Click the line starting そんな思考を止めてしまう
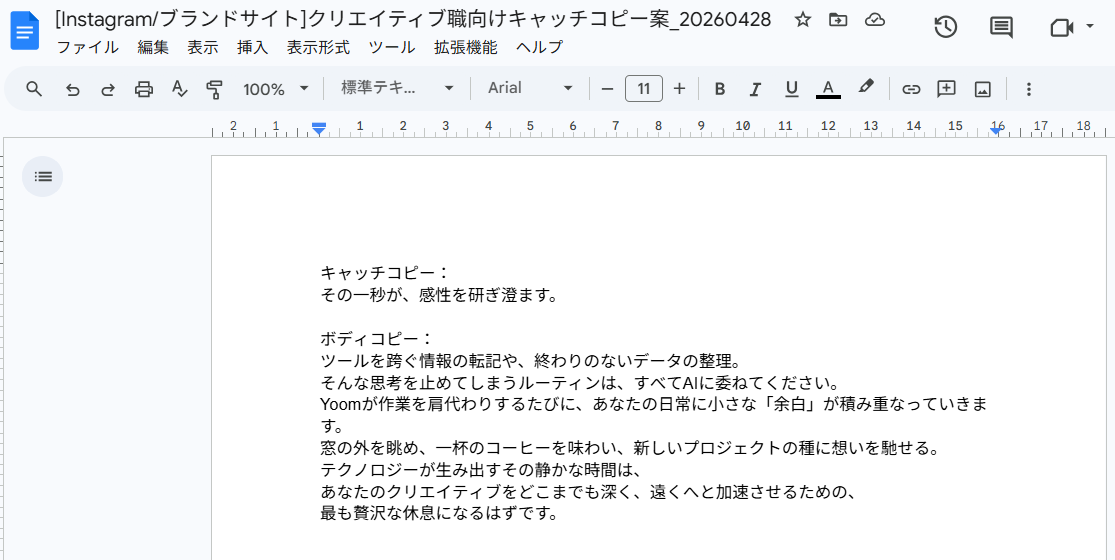 click(580, 383)
